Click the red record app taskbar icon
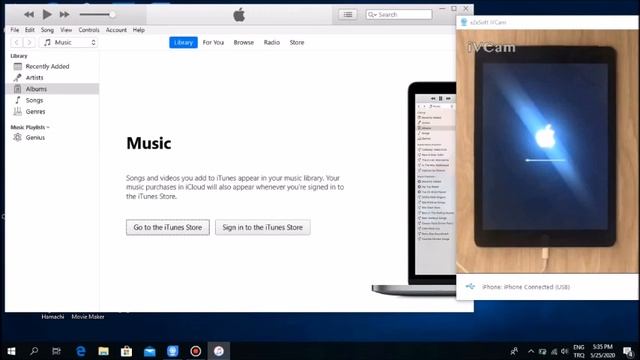Image resolution: width=640 pixels, height=360 pixels. coord(196,351)
